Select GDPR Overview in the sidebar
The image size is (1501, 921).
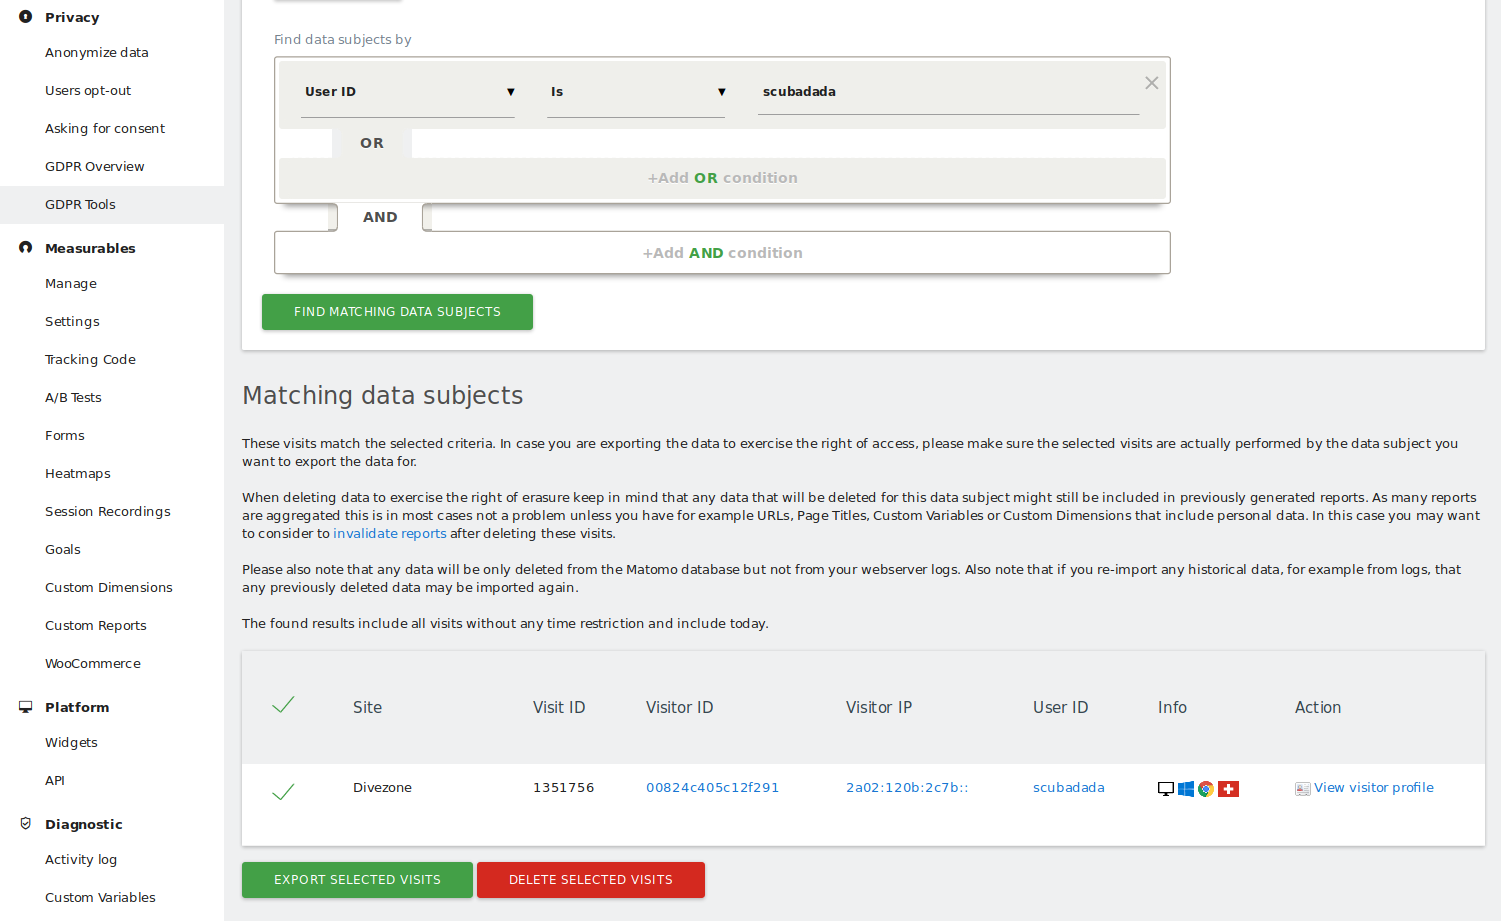pyautogui.click(x=94, y=166)
